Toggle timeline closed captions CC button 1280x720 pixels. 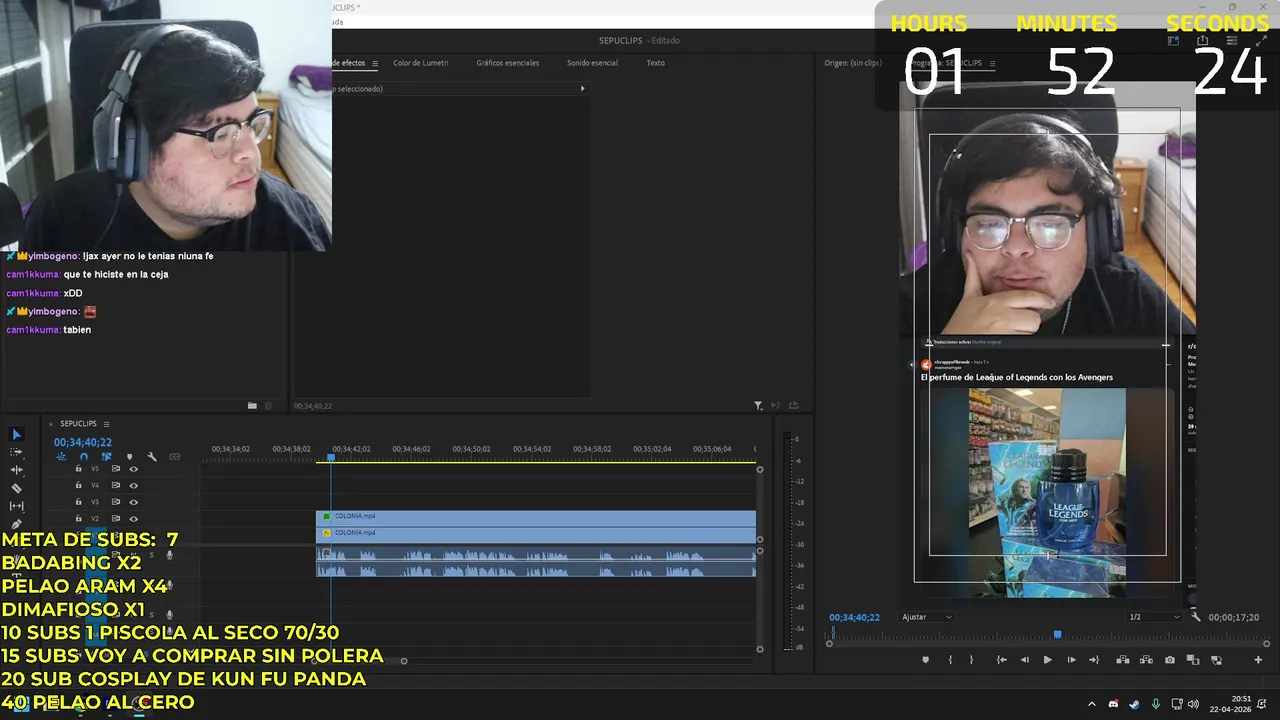pyautogui.click(x=174, y=457)
